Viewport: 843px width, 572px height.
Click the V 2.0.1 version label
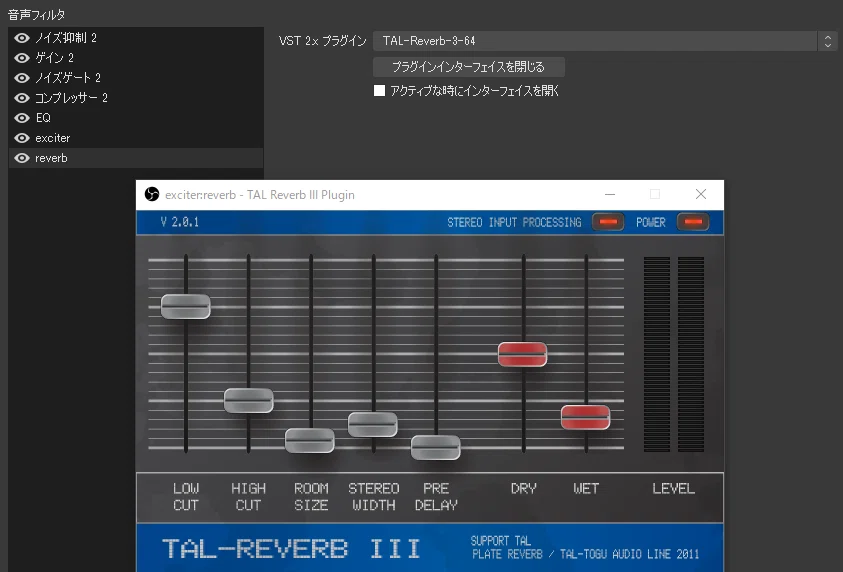(x=180, y=221)
